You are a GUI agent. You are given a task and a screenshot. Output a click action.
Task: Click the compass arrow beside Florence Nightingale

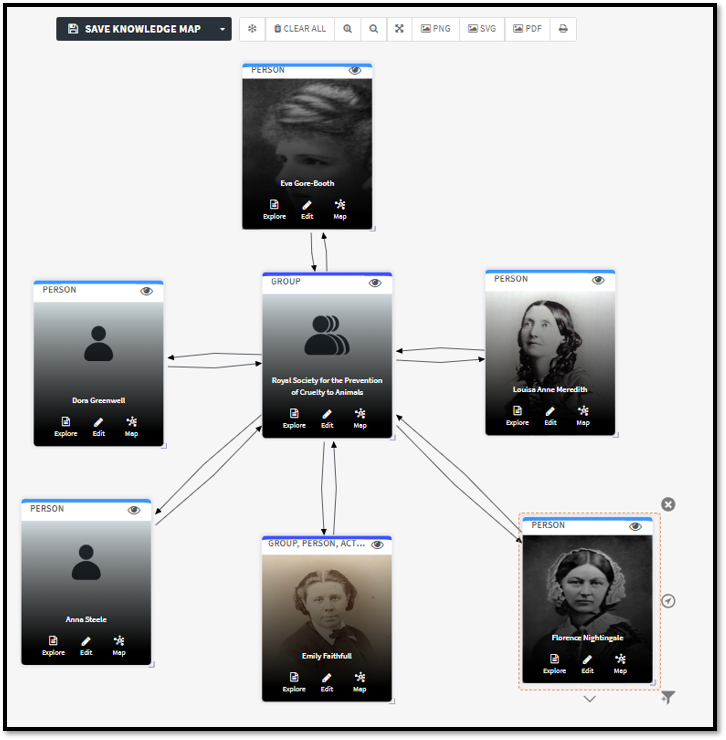(x=669, y=601)
